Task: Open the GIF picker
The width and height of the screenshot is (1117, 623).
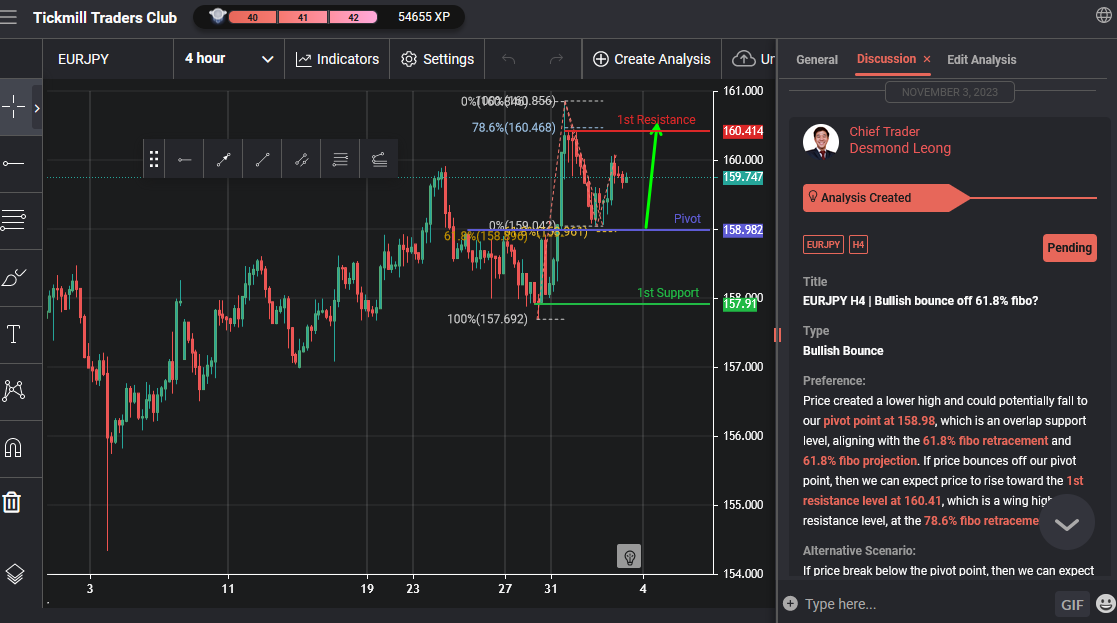Action: pyautogui.click(x=1072, y=604)
